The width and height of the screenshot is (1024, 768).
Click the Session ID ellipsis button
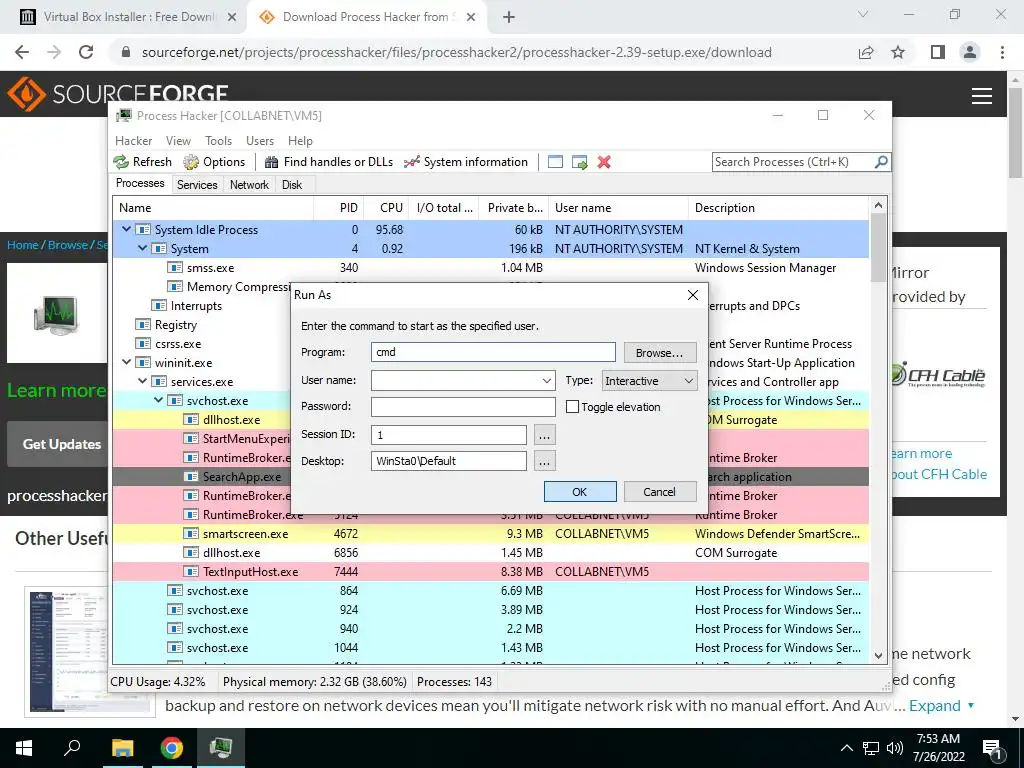tap(545, 435)
